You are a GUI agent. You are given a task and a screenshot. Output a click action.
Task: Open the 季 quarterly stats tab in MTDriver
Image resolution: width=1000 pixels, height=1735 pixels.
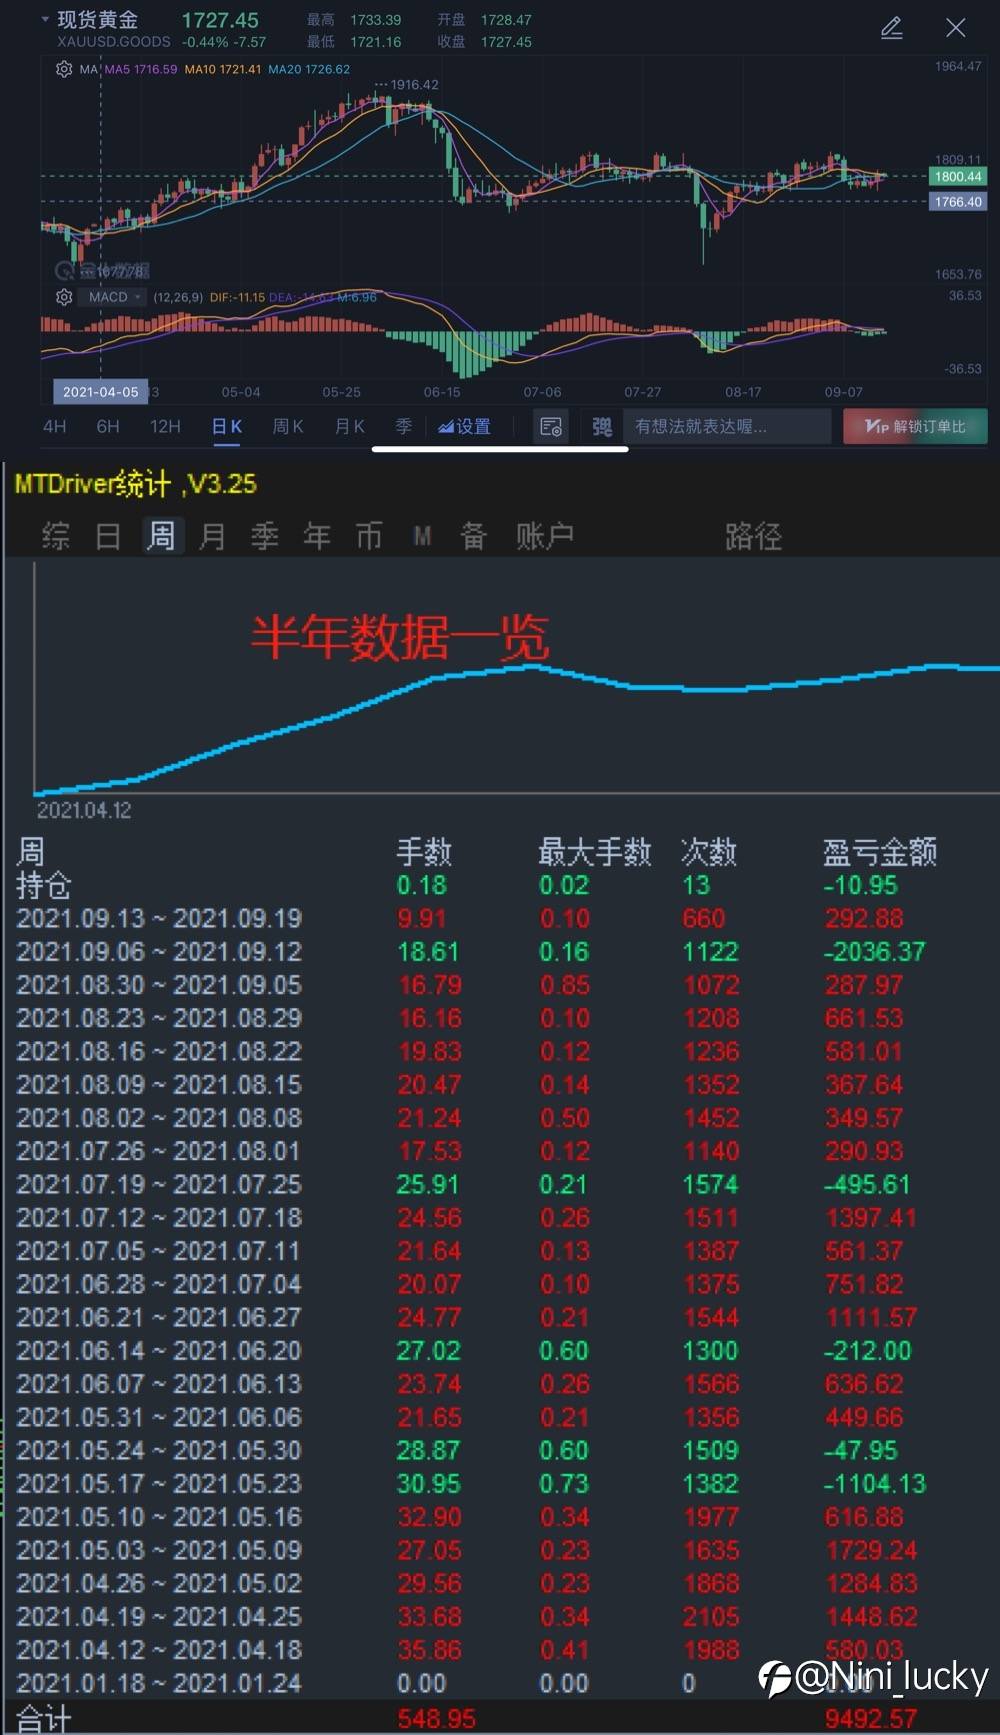coord(265,536)
